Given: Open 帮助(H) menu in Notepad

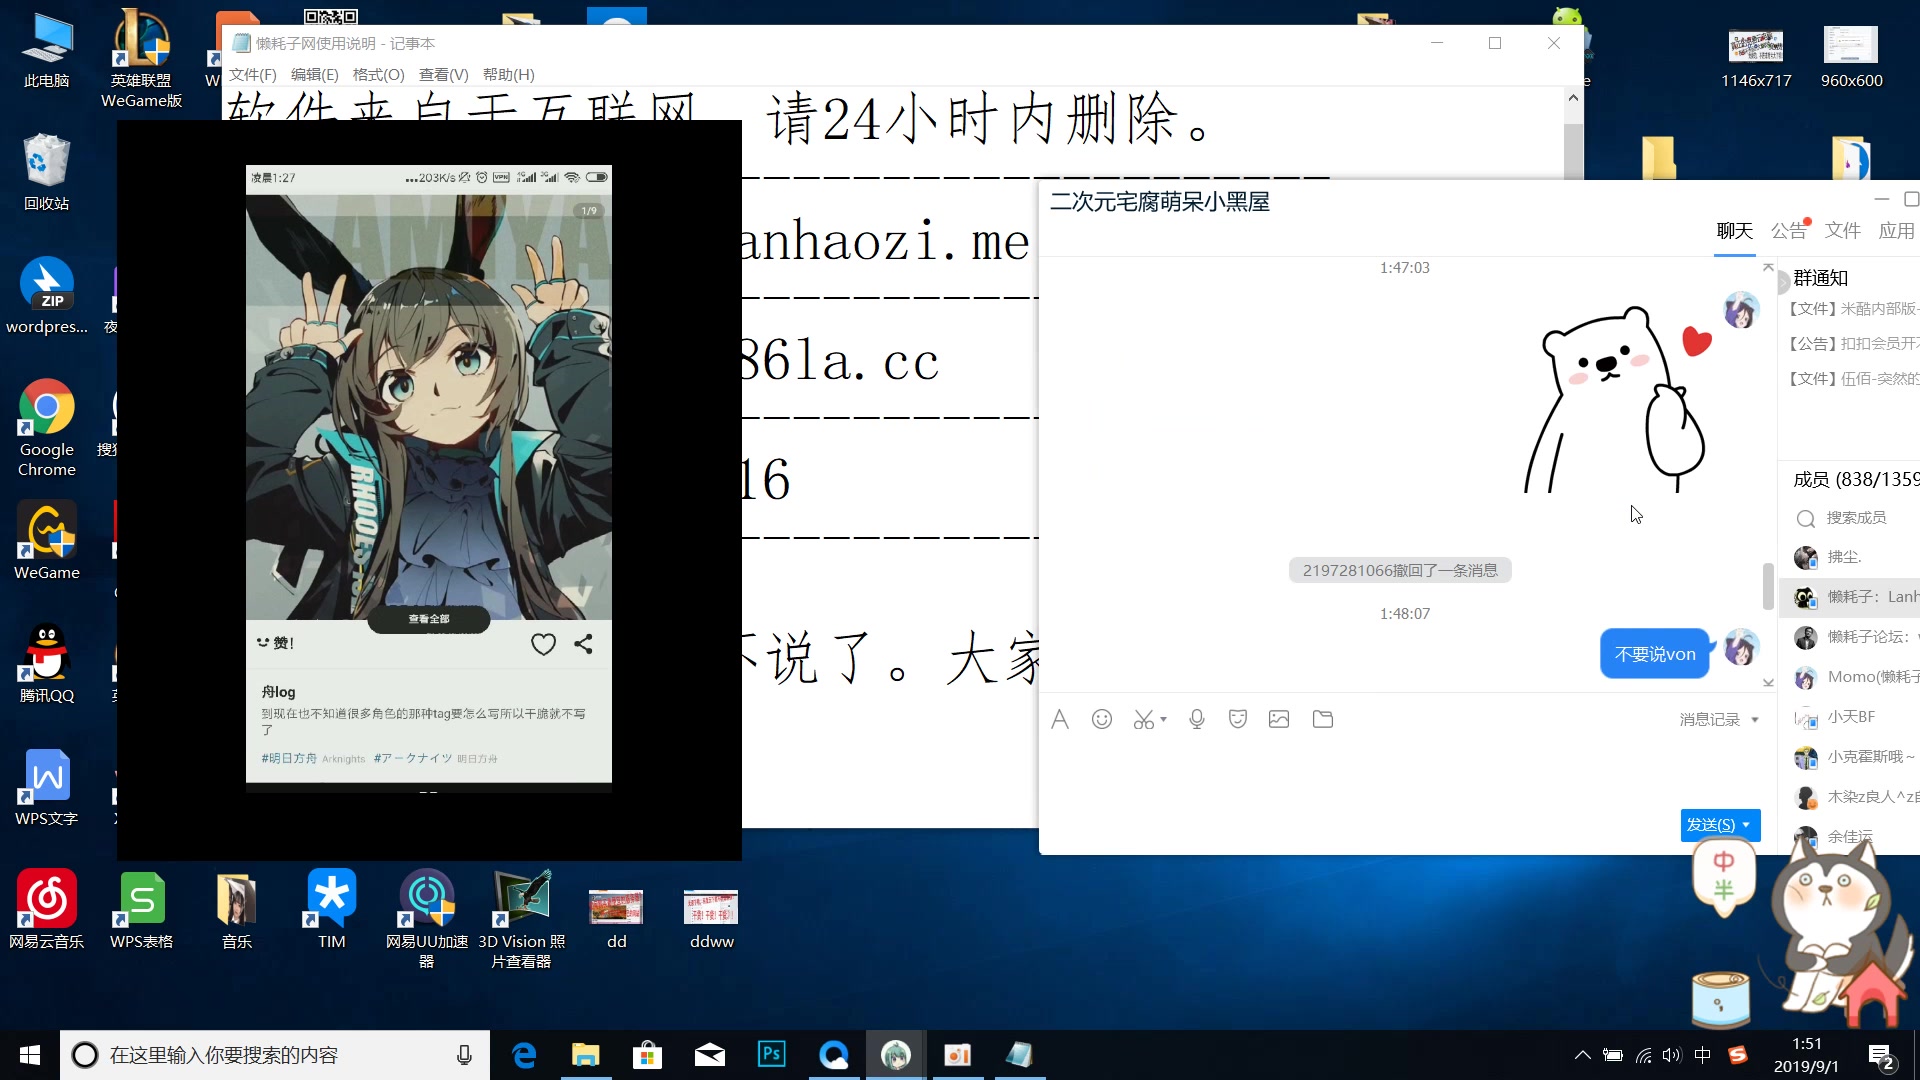Looking at the screenshot, I should (508, 75).
